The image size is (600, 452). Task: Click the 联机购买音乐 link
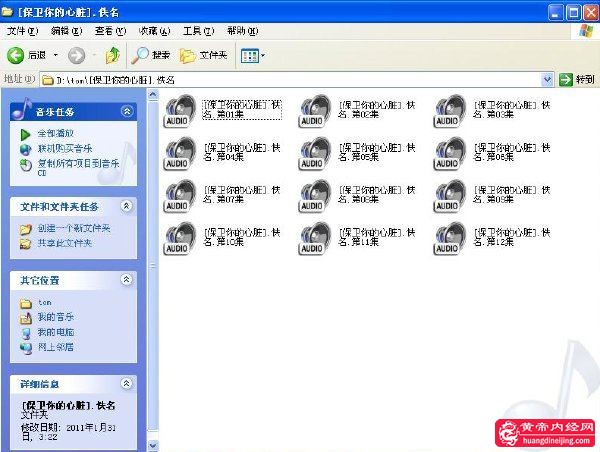click(65, 148)
